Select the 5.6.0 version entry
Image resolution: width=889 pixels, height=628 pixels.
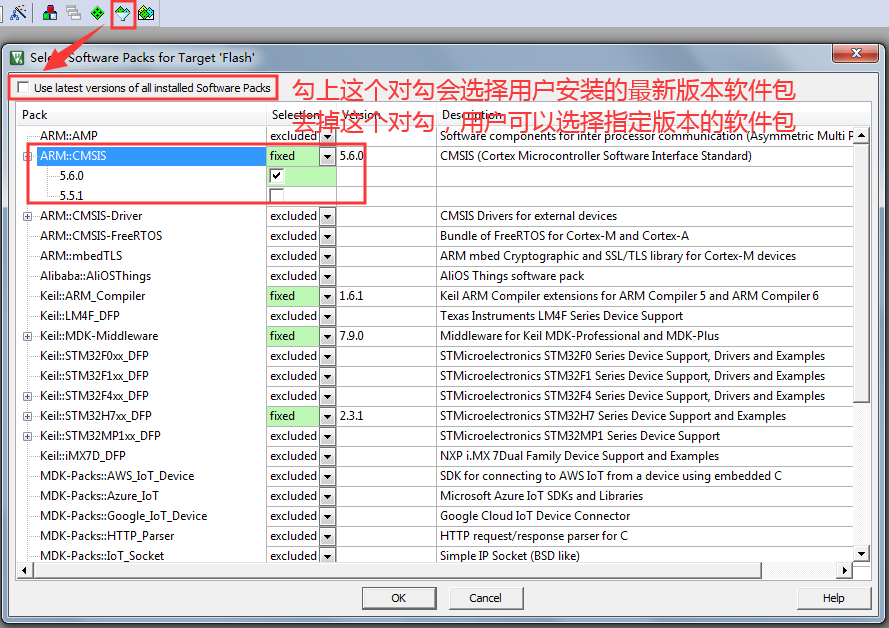[x=71, y=176]
